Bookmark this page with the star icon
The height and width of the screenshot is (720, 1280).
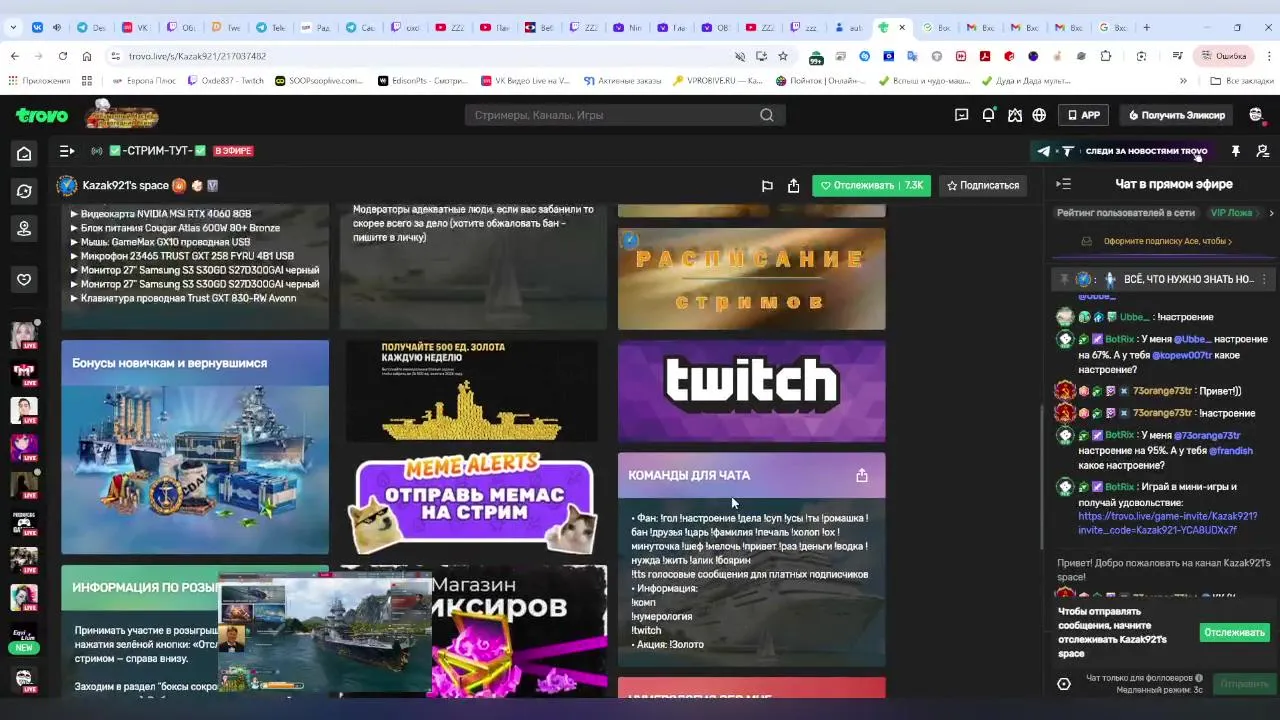click(x=782, y=56)
